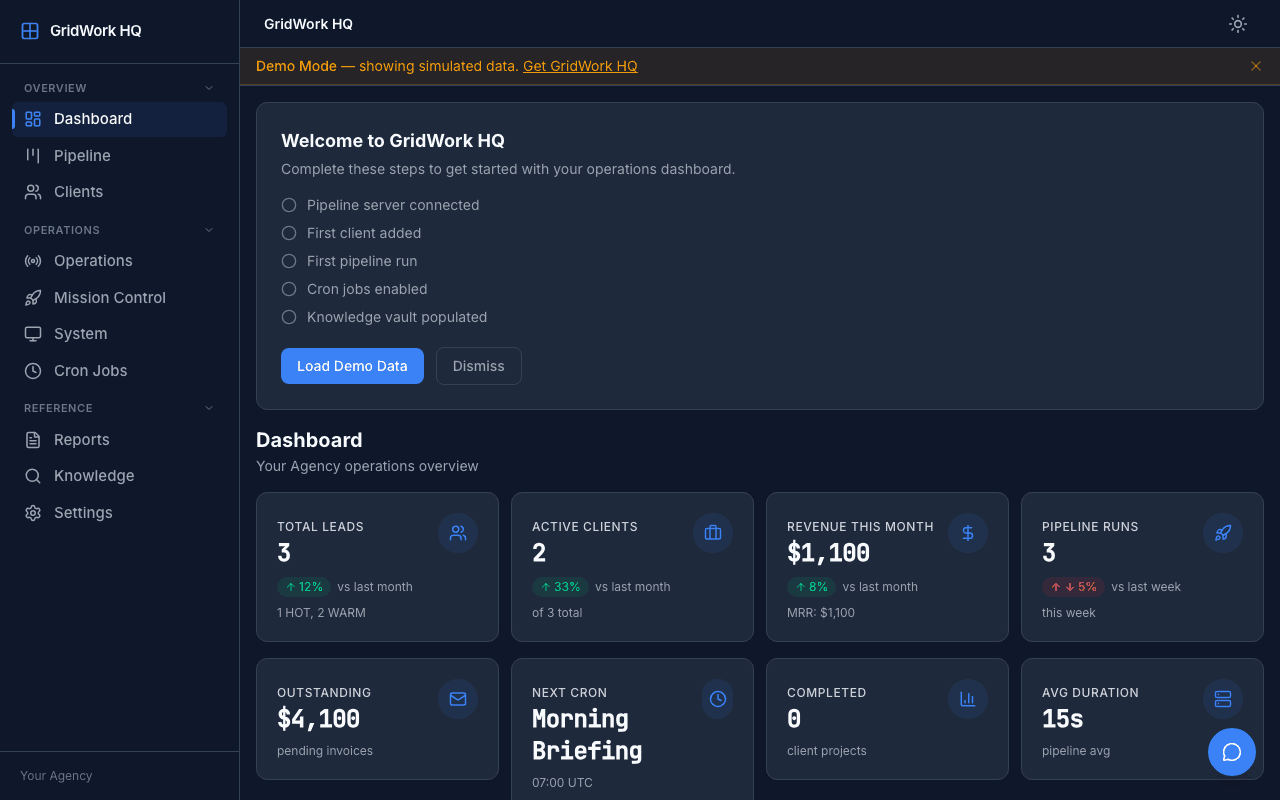Collapse the OPERATIONS section
The height and width of the screenshot is (800, 1280).
(x=208, y=229)
